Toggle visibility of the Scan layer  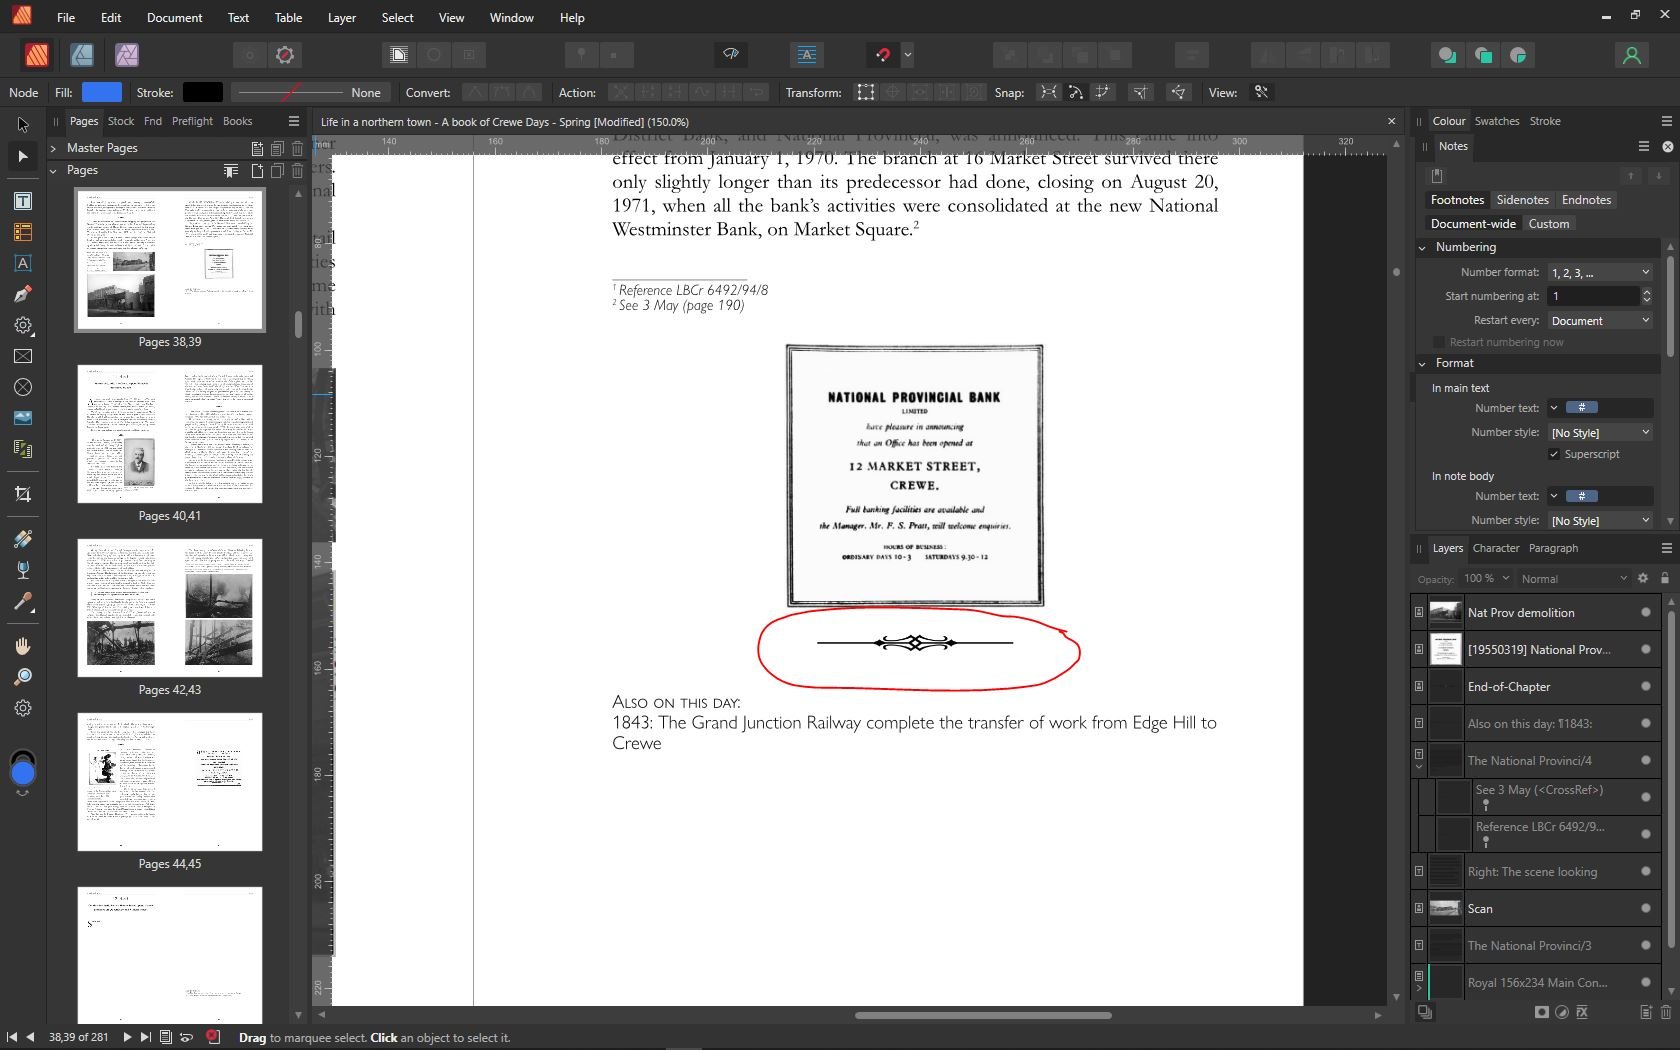tap(1646, 908)
